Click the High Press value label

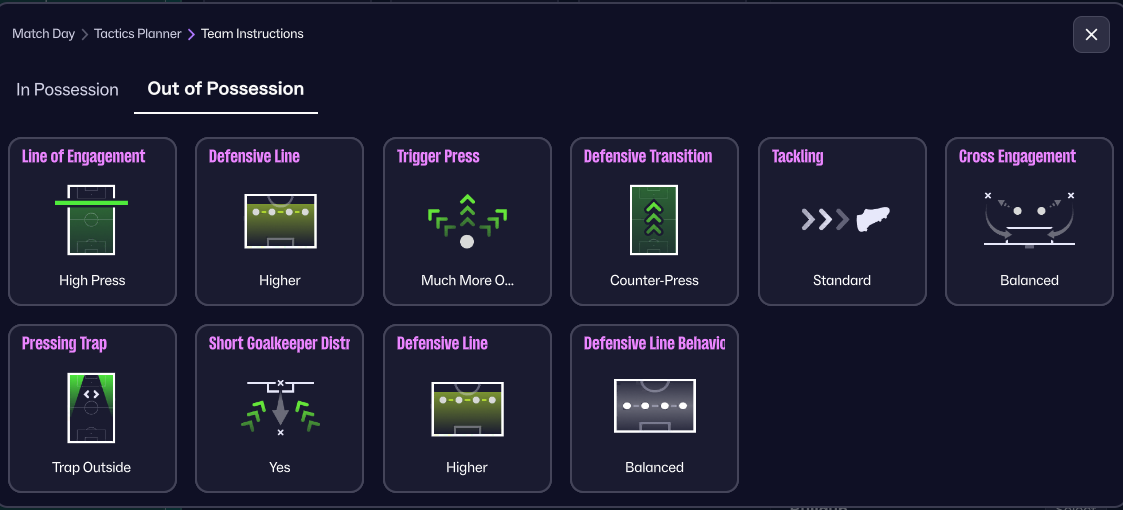pyautogui.click(x=92, y=281)
